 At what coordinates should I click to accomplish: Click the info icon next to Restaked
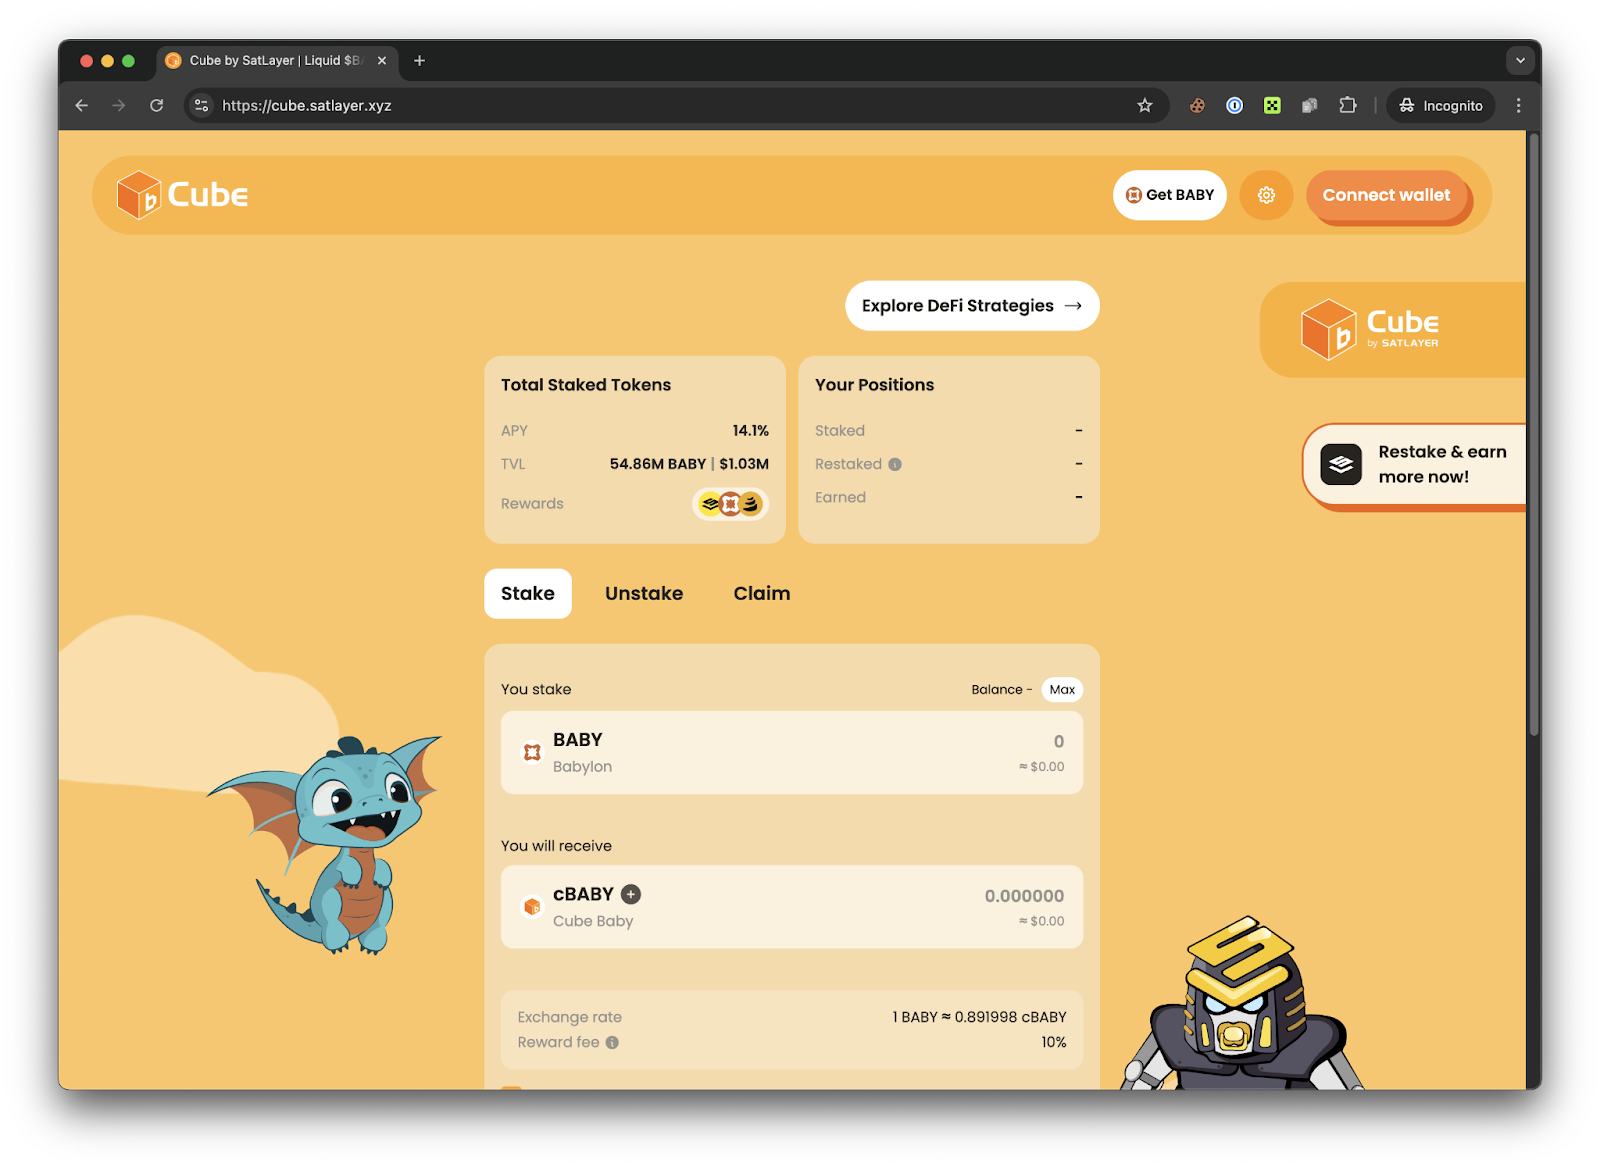coord(893,464)
